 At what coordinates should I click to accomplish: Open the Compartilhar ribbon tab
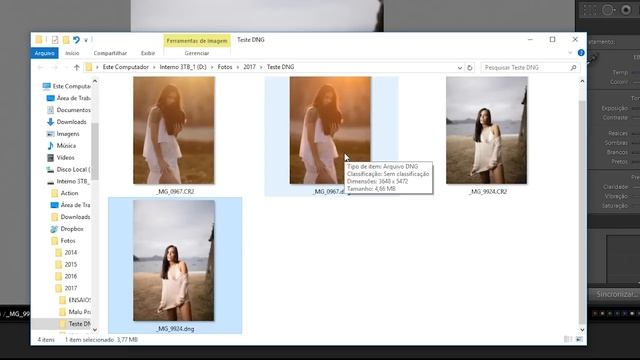pos(110,53)
